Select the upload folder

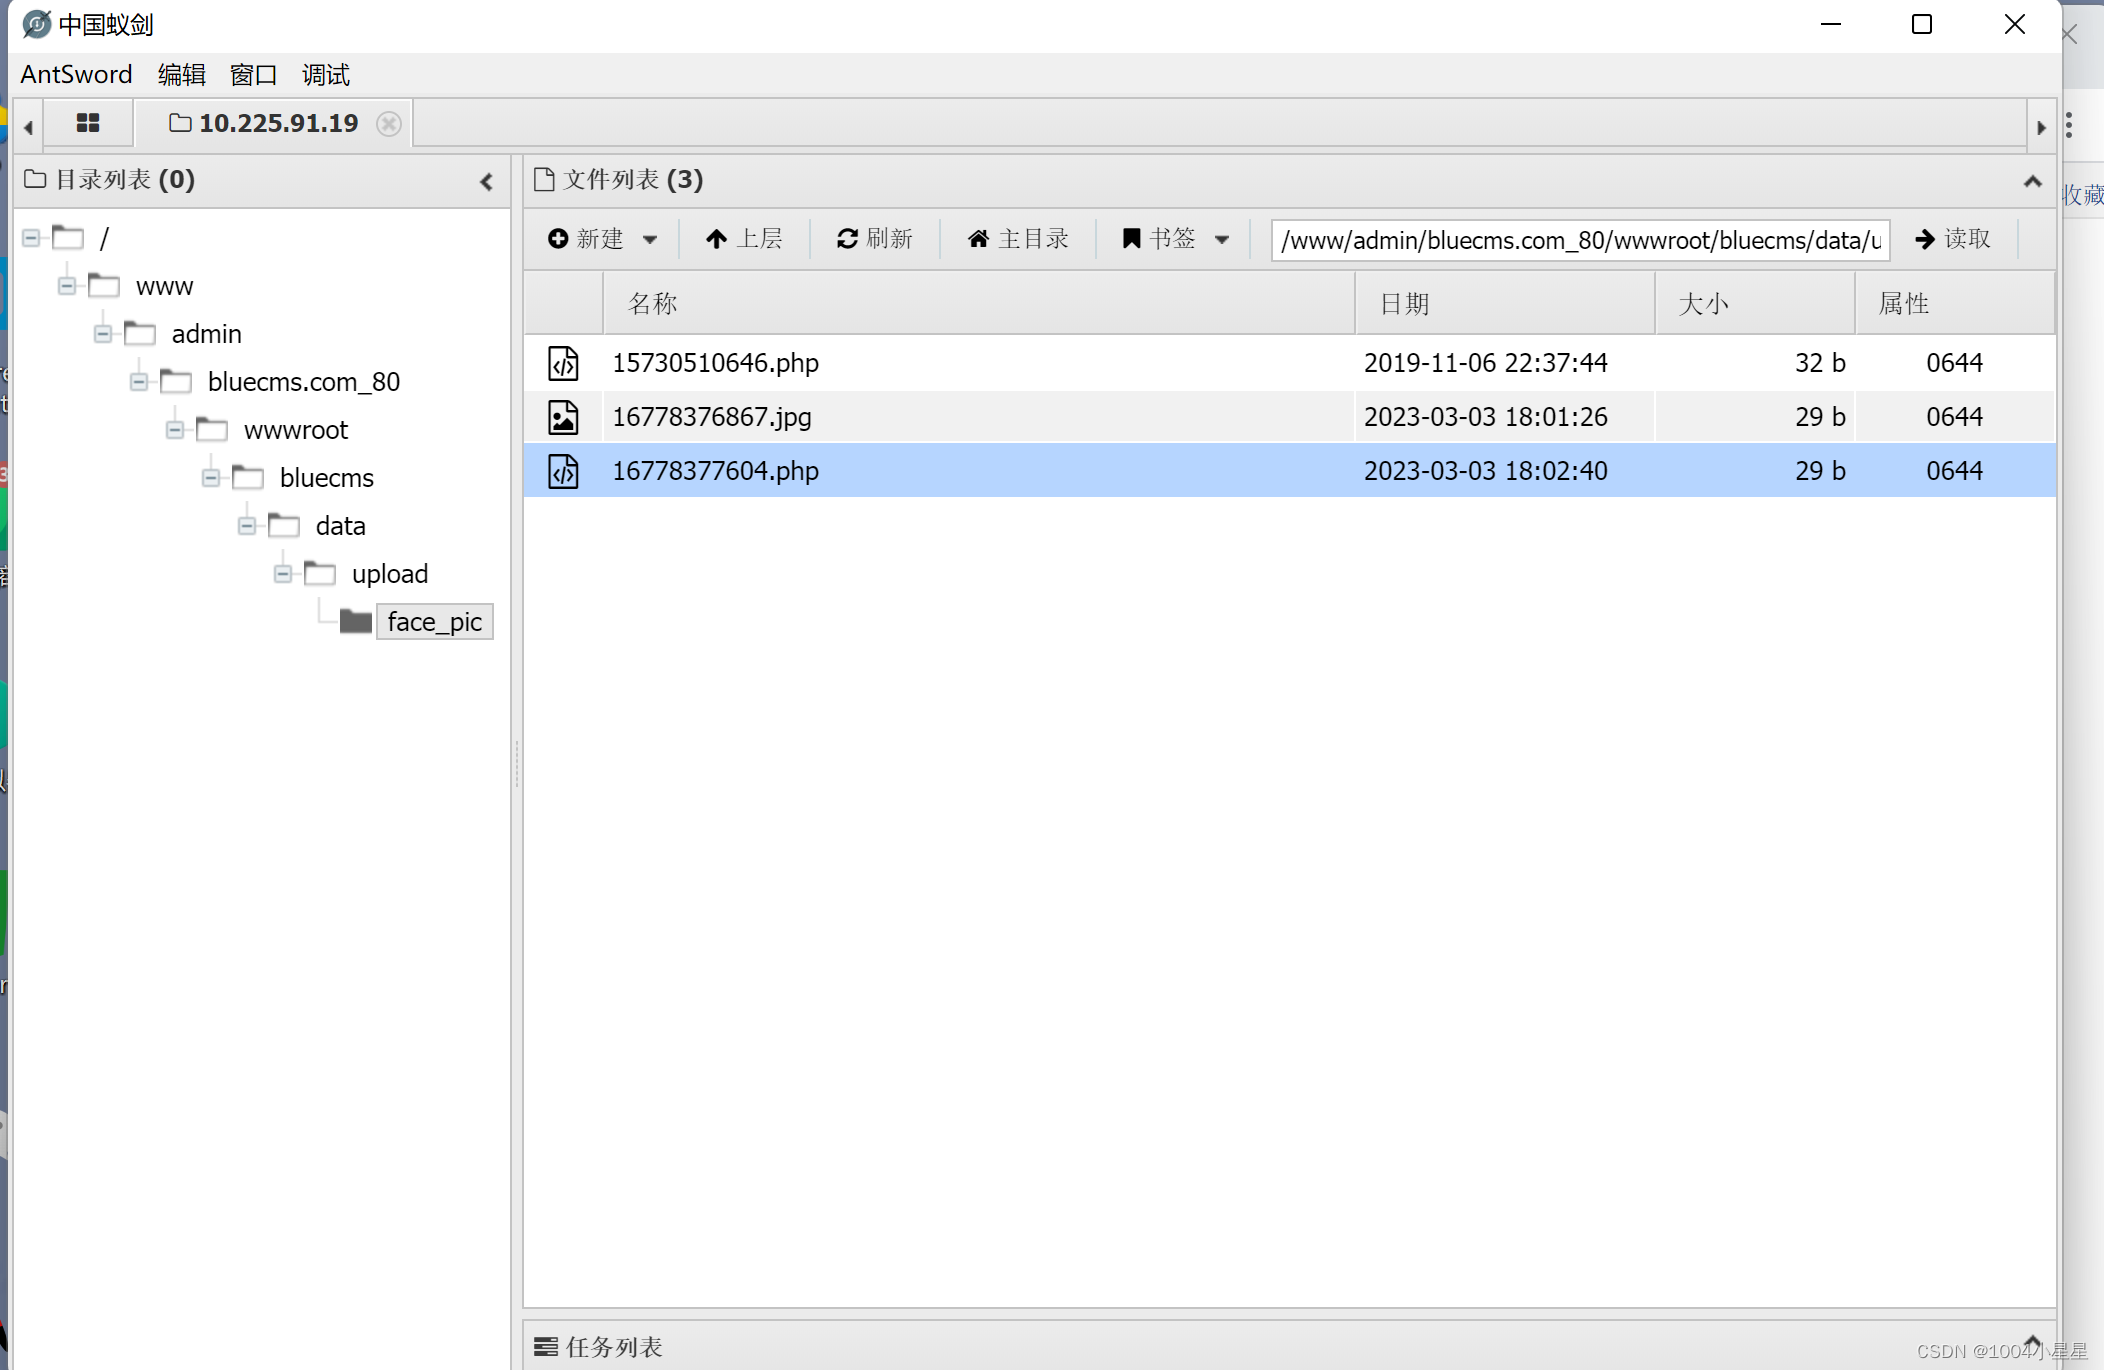[x=390, y=574]
